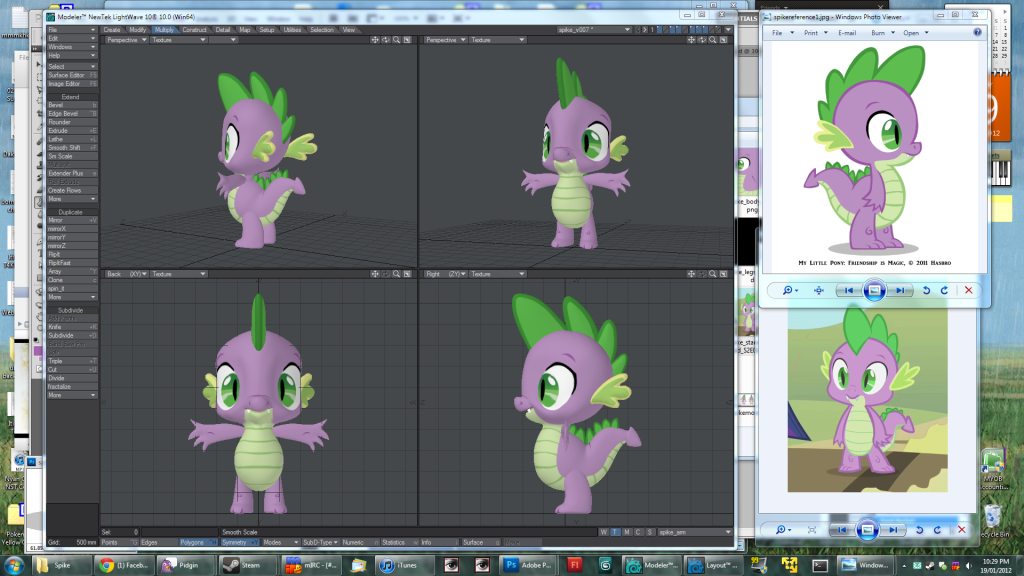1024x576 pixels.
Task: Click the pan icon in the Right (ZY) viewport
Action: [691, 274]
